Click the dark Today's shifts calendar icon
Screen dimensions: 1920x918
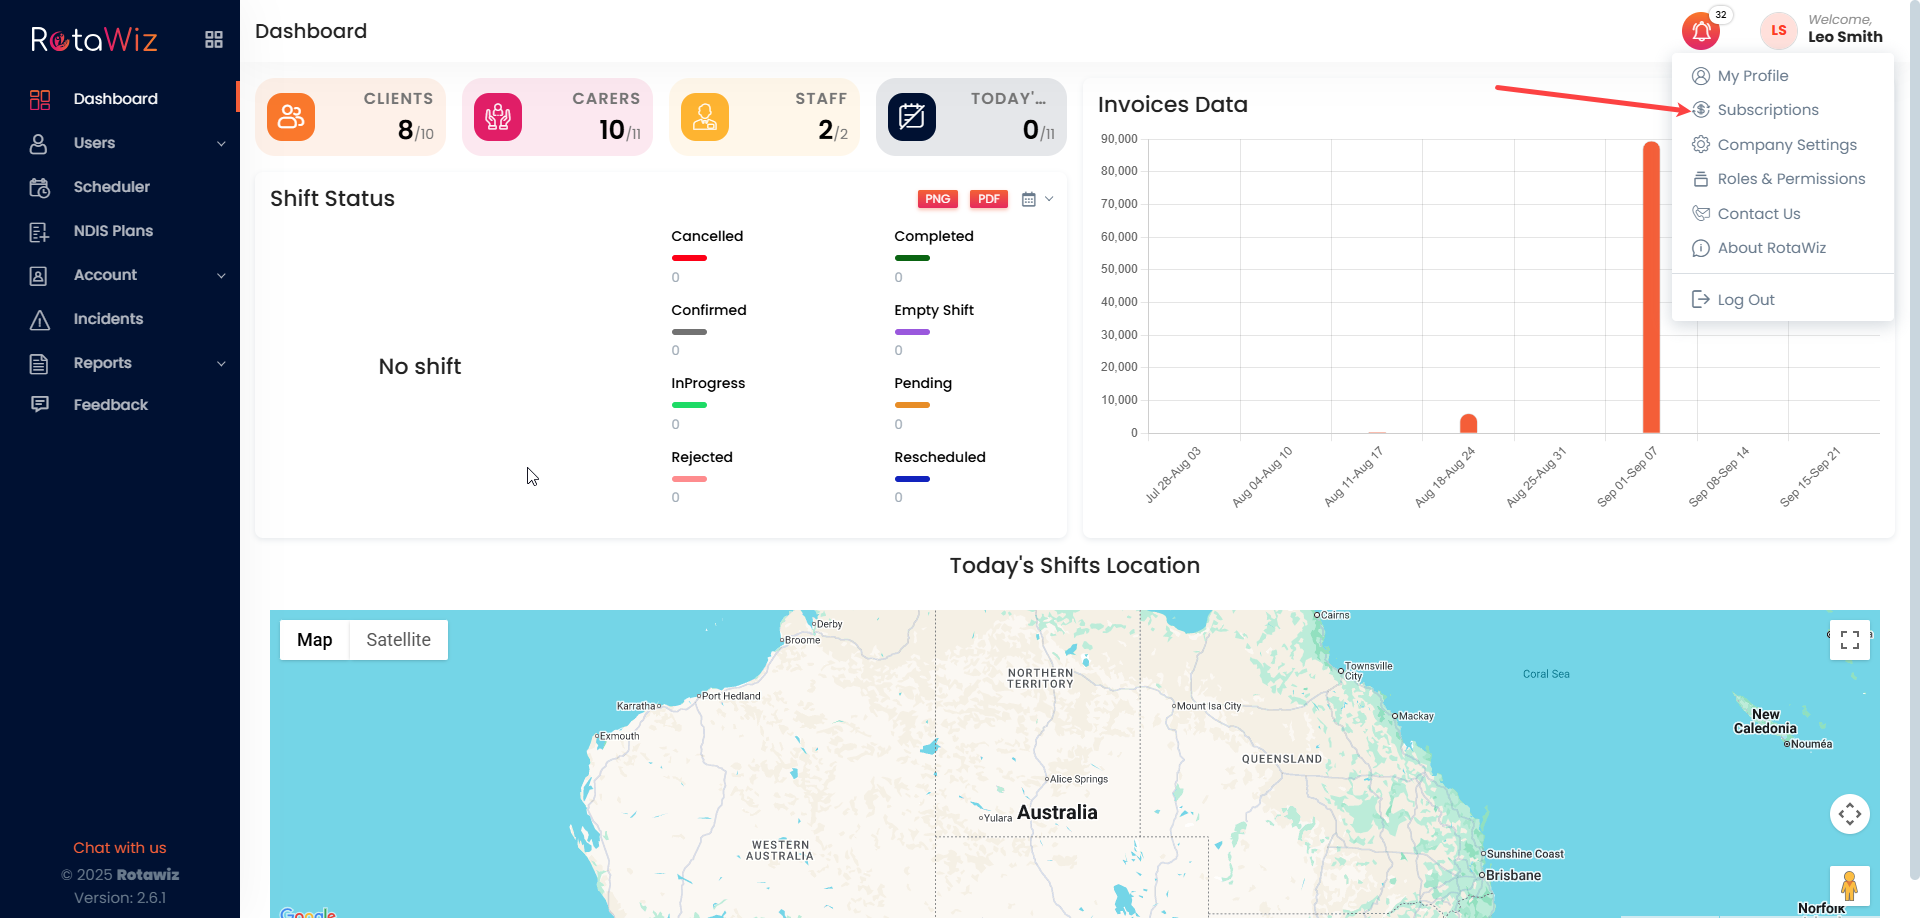click(x=912, y=117)
